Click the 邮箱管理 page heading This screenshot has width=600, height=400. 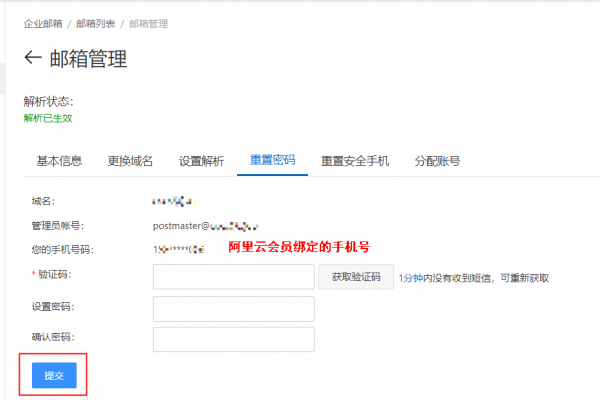(x=88, y=59)
